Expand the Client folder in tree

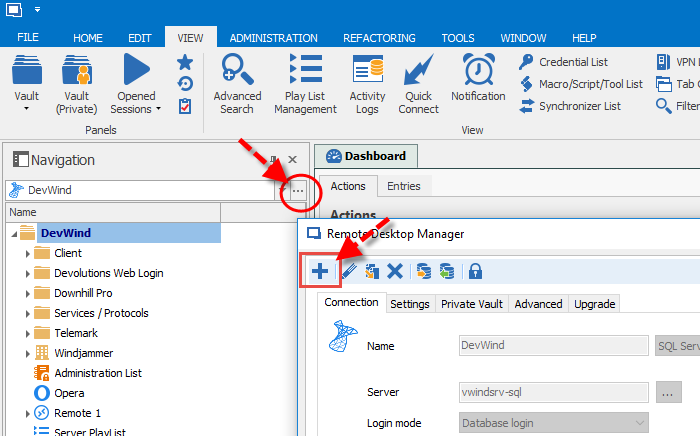point(28,253)
